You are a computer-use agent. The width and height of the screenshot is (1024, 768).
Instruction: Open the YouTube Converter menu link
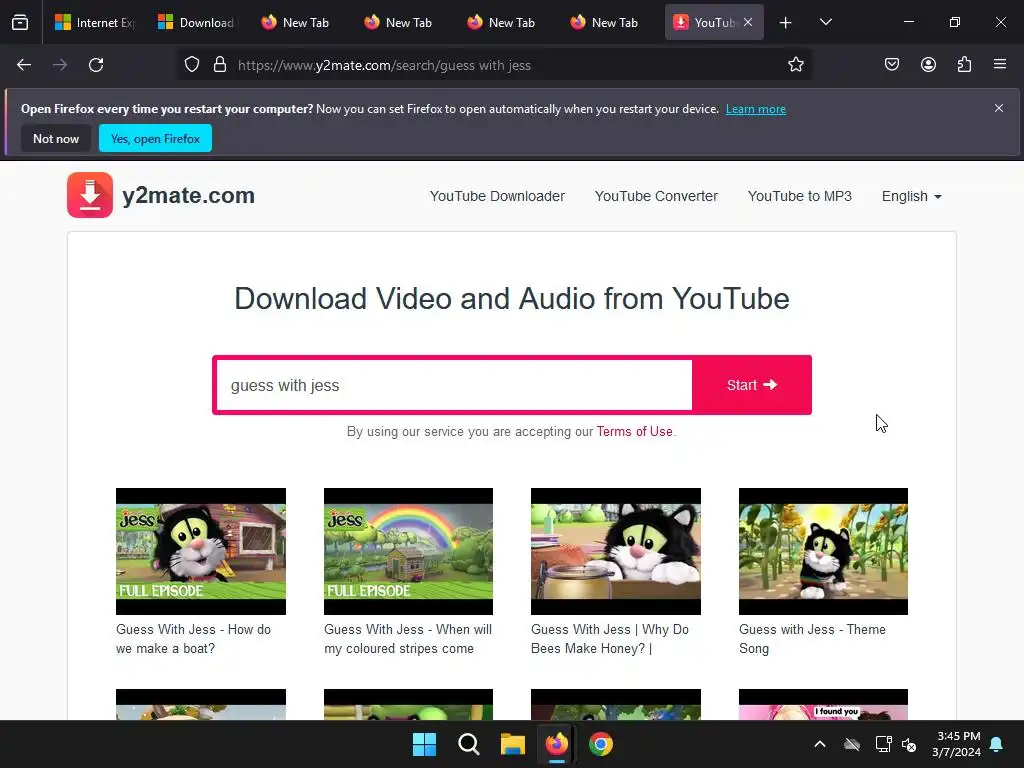pyautogui.click(x=656, y=196)
